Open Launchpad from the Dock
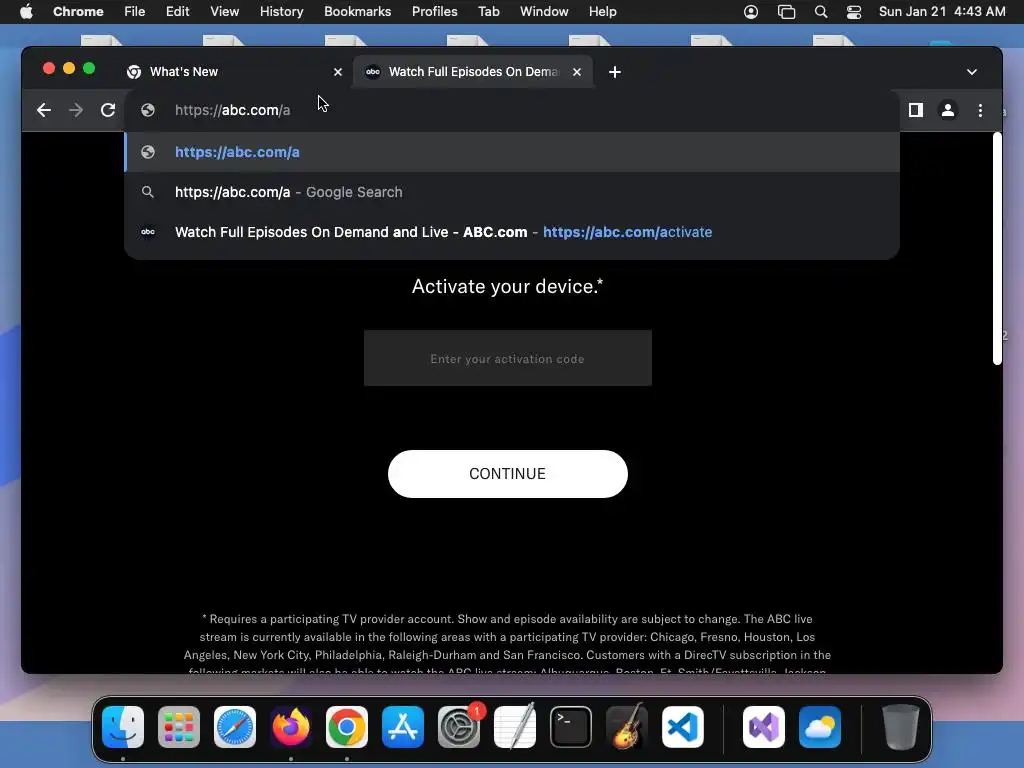The image size is (1024, 768). click(x=179, y=727)
